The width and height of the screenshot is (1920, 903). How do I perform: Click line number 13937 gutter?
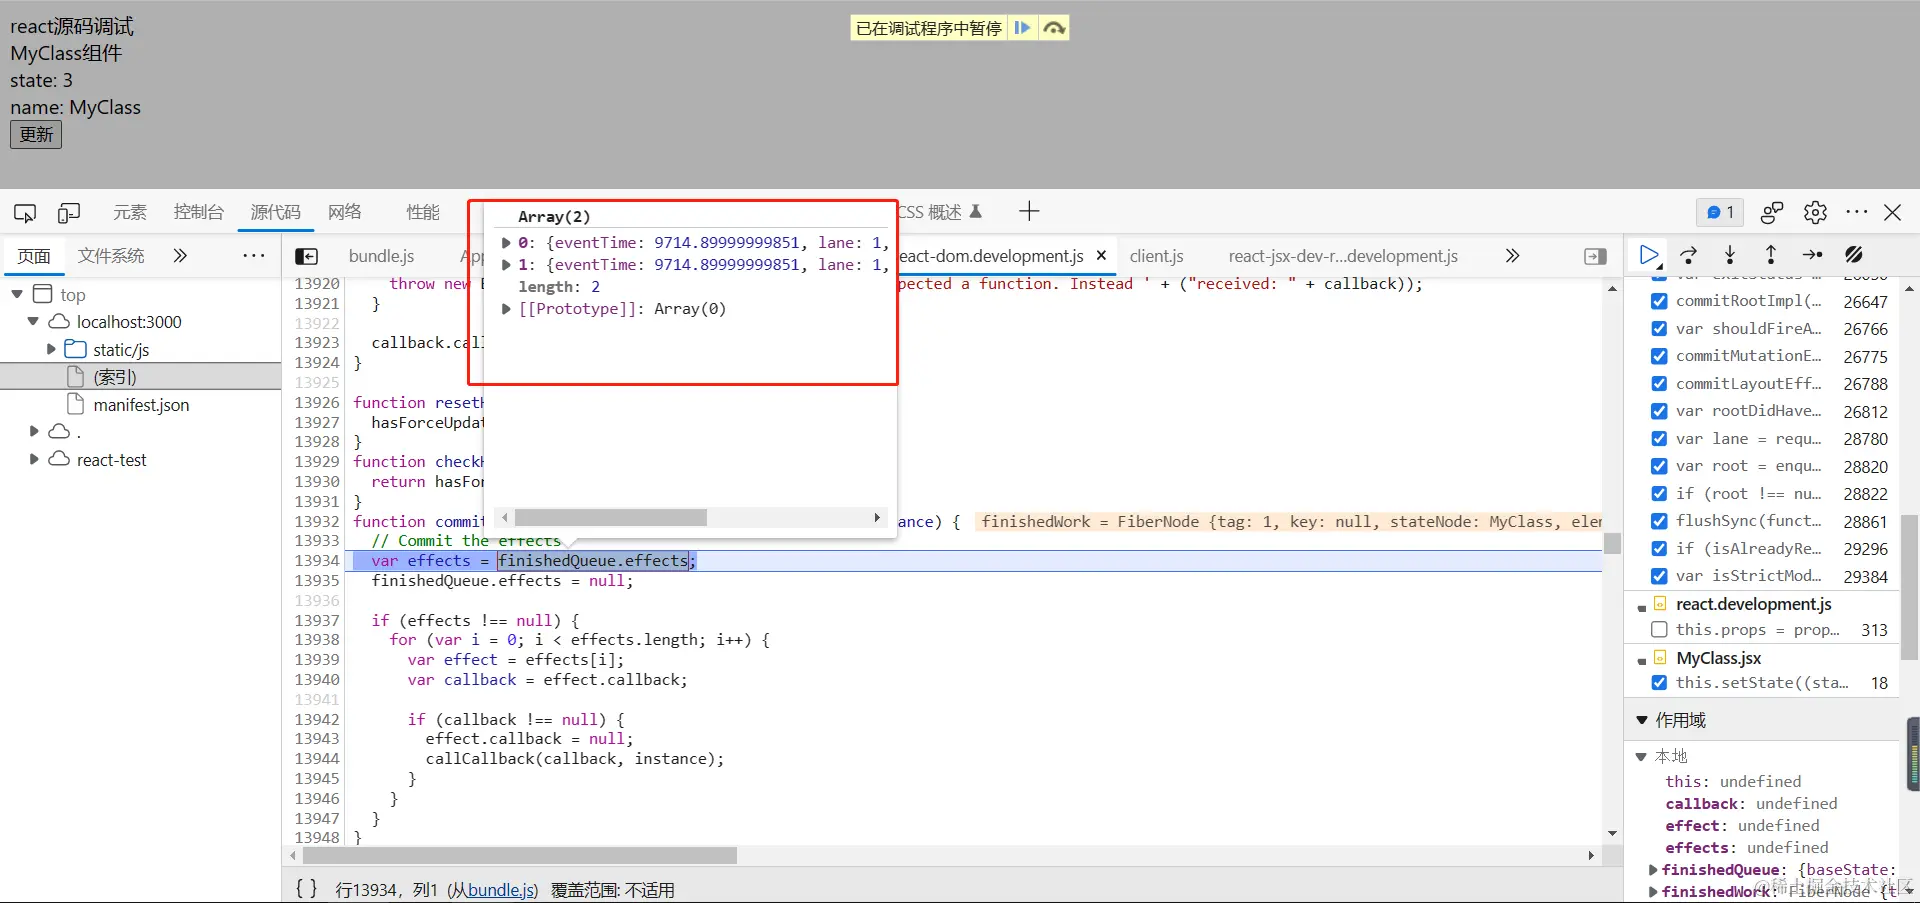tap(317, 620)
